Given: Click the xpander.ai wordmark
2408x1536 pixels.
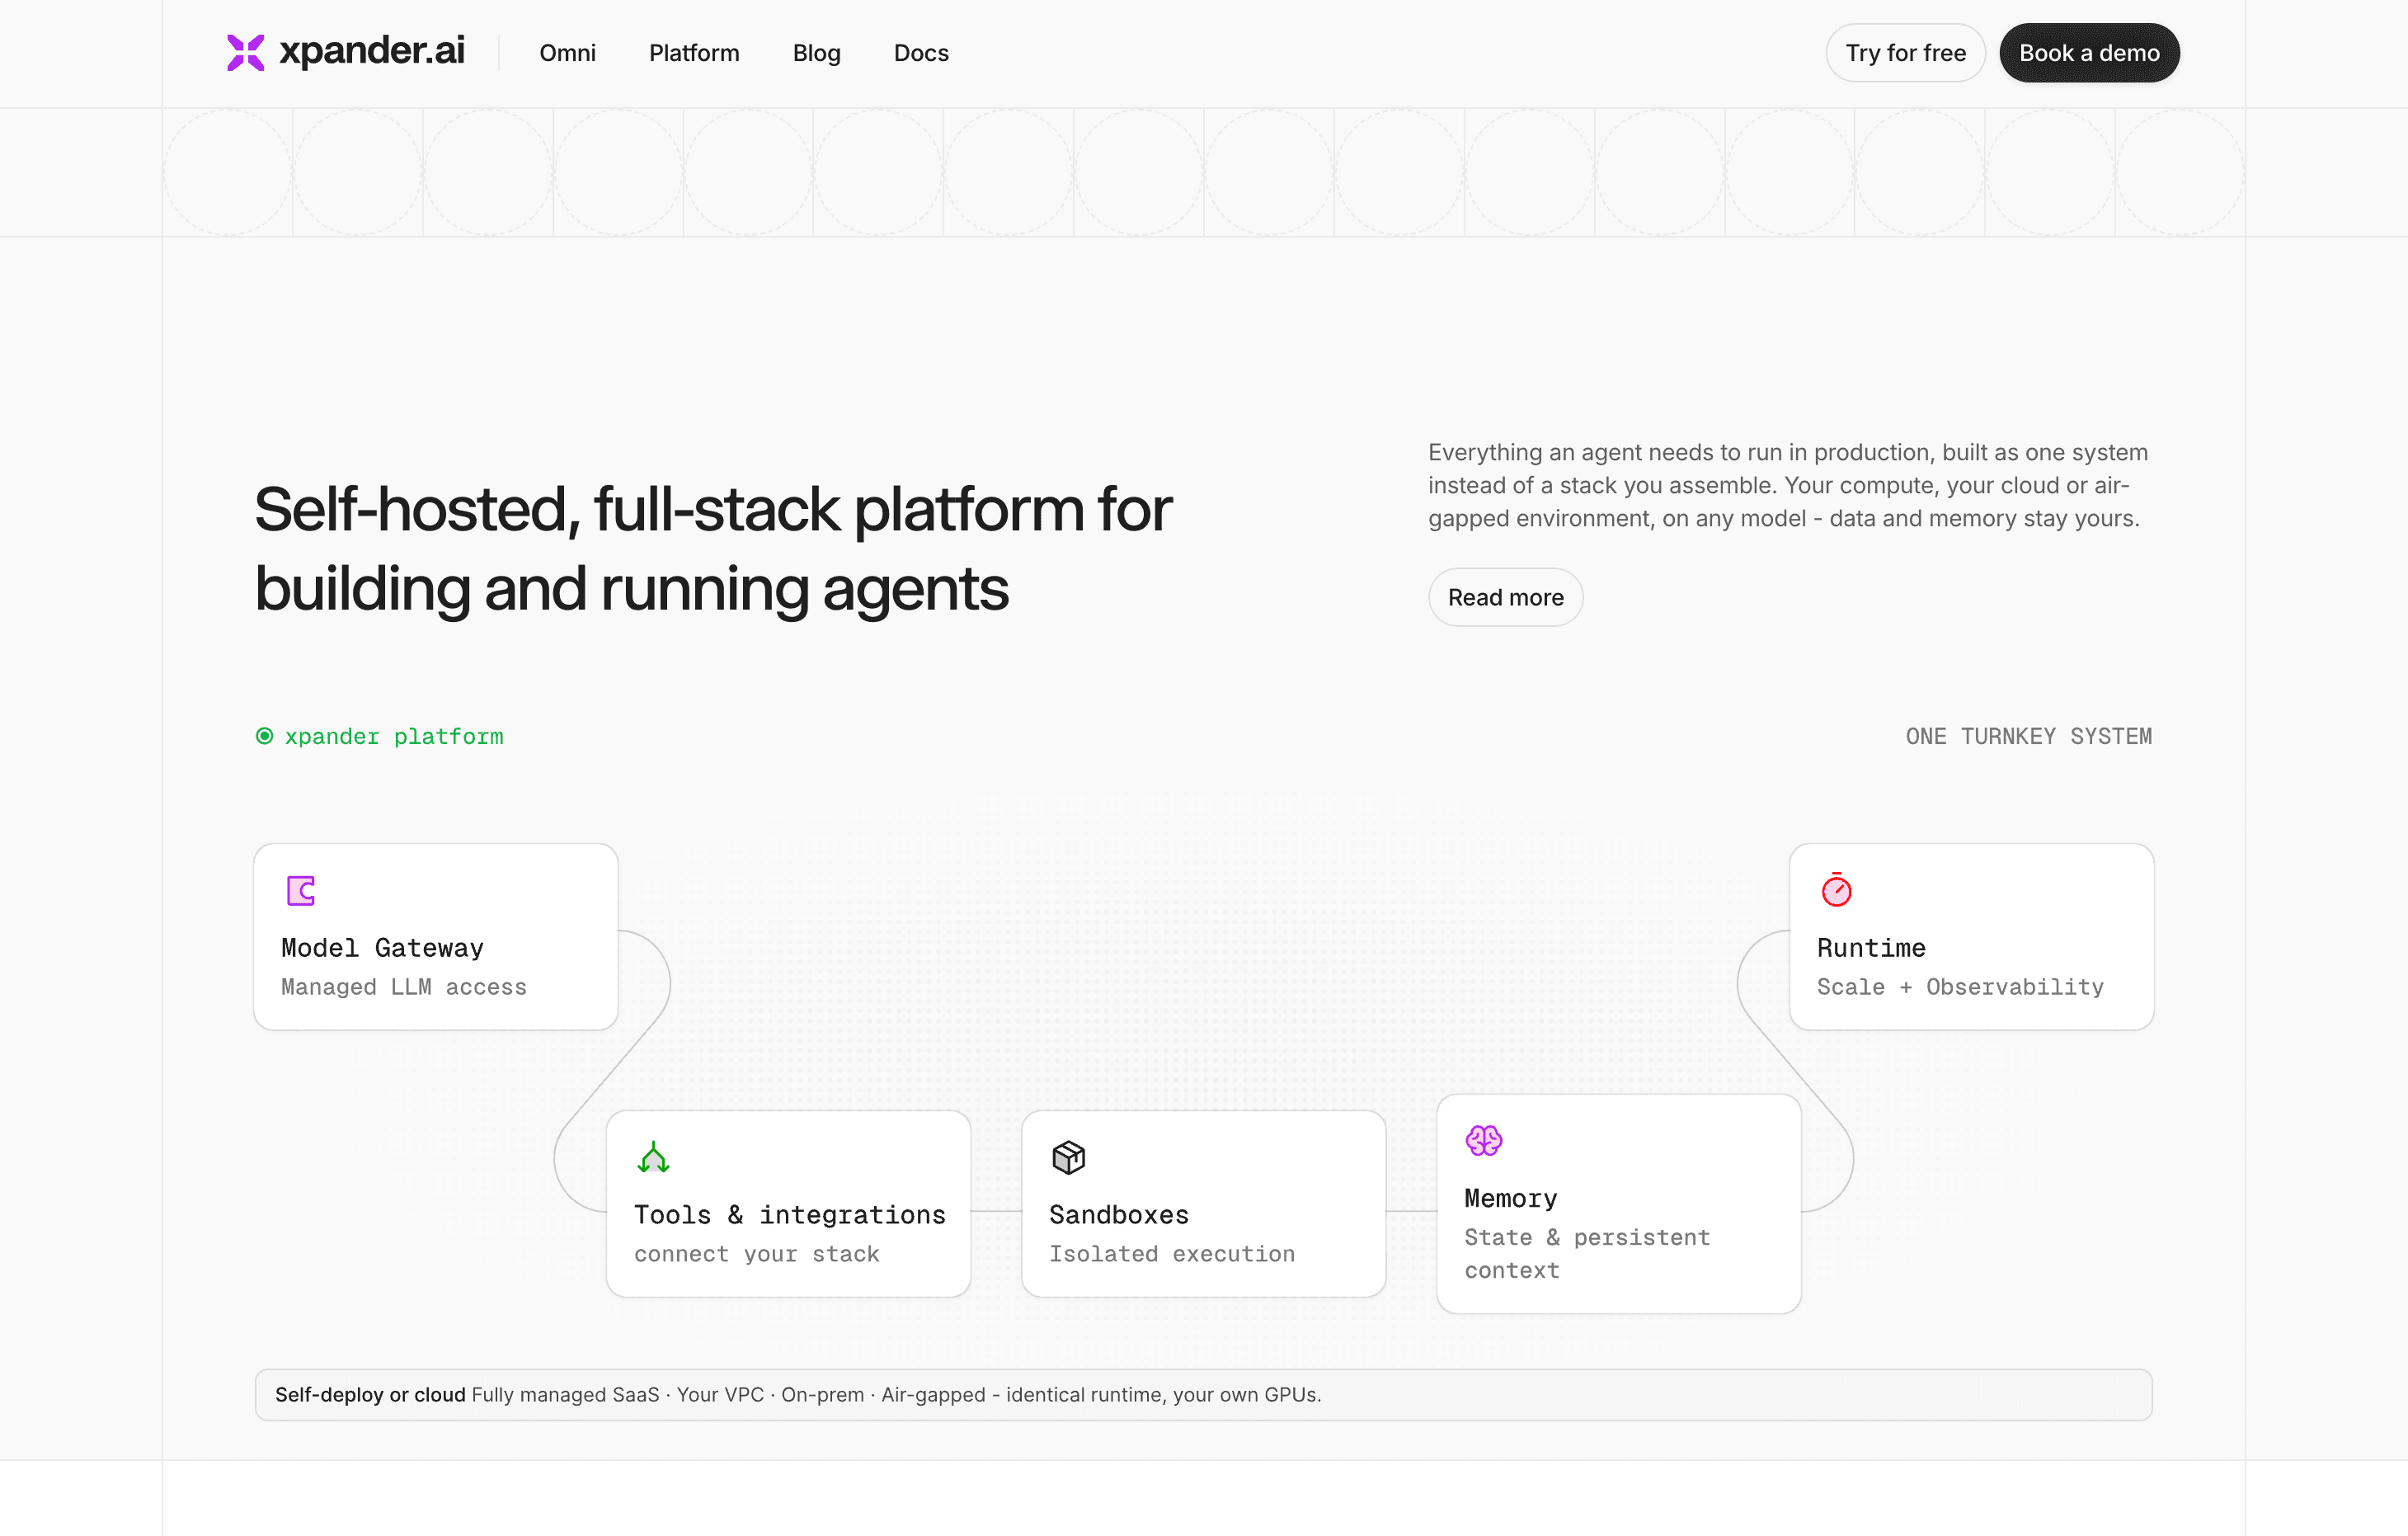Looking at the screenshot, I should coord(371,51).
